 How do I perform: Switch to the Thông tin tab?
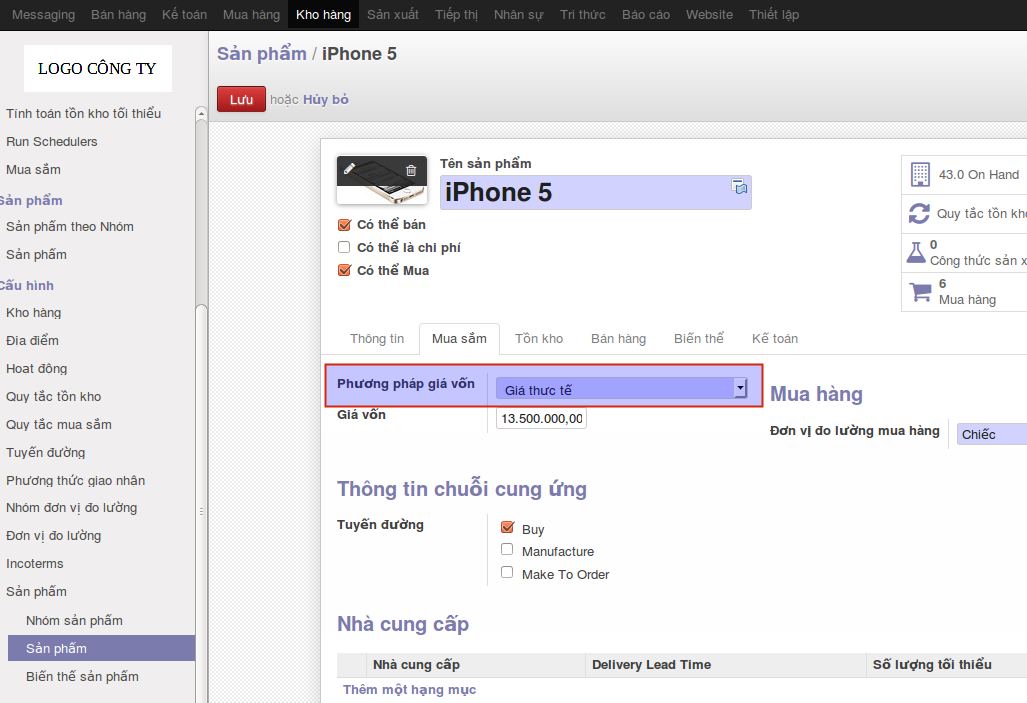[377, 339]
